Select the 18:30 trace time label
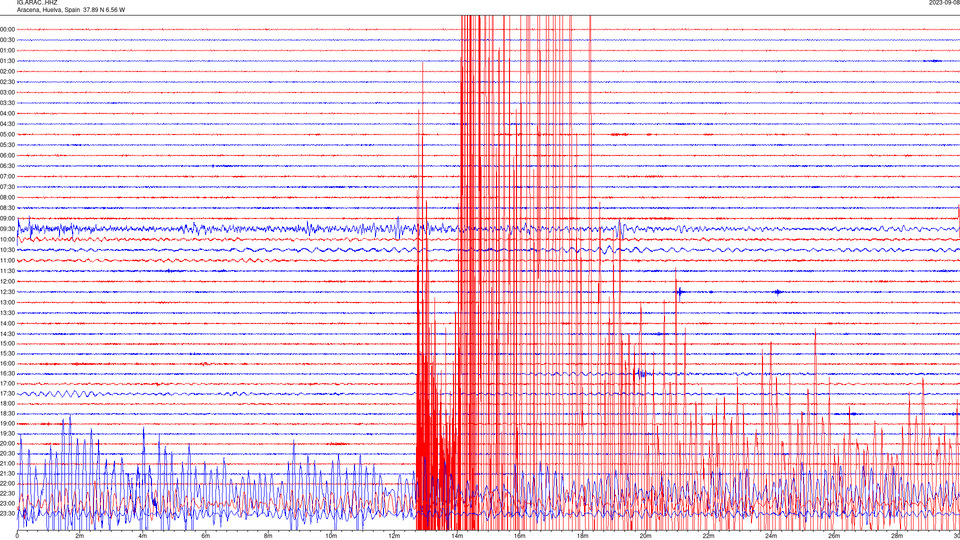This screenshot has width=960, height=540. click(x=7, y=414)
